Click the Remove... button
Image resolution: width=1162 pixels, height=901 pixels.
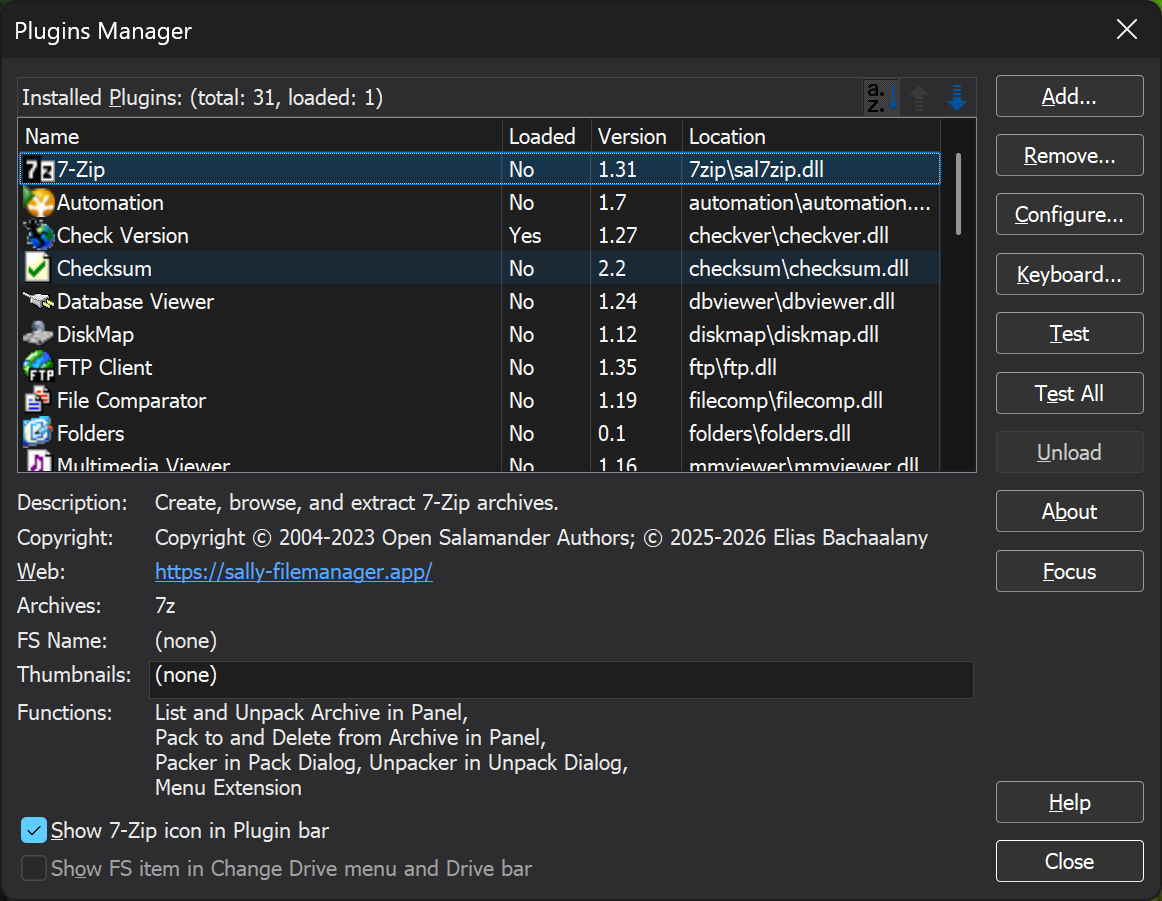(1069, 156)
